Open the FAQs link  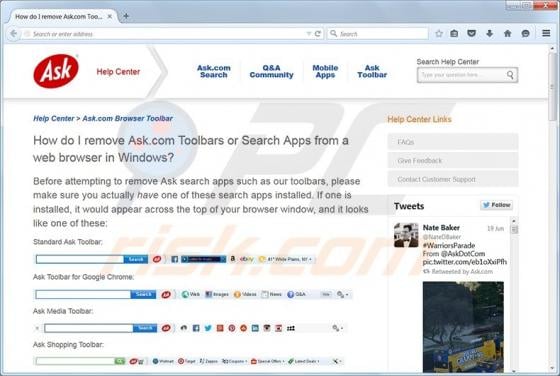pos(453,142)
